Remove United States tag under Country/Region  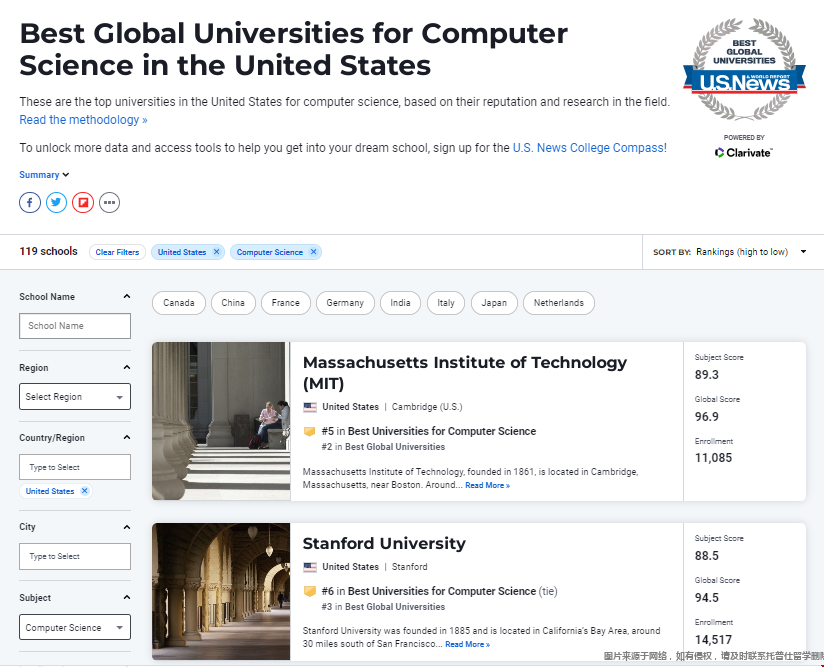(x=84, y=490)
